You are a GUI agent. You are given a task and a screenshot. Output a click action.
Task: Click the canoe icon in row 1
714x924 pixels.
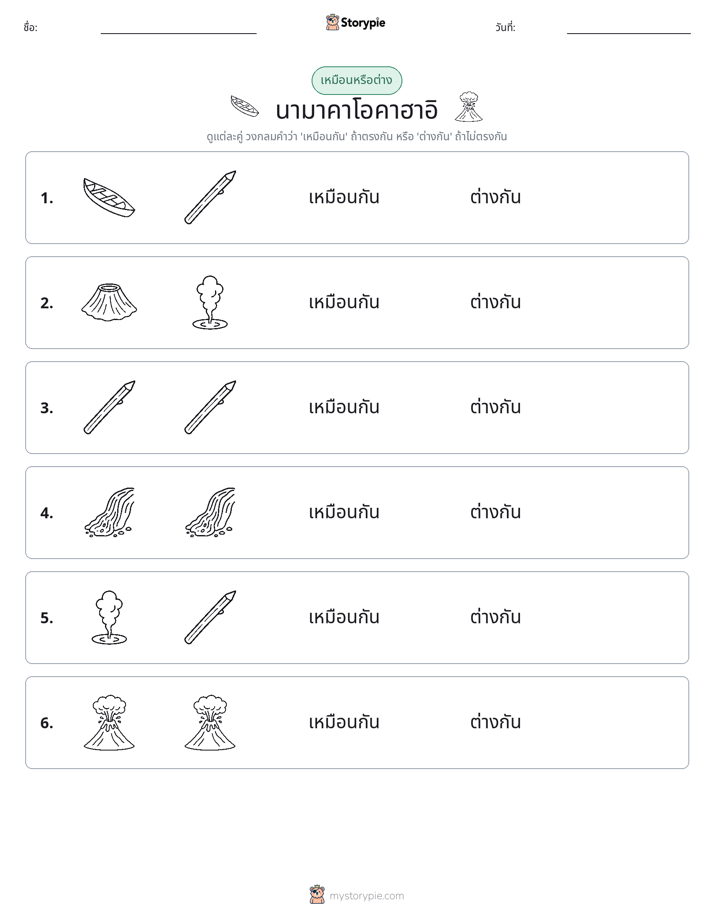[109, 197]
